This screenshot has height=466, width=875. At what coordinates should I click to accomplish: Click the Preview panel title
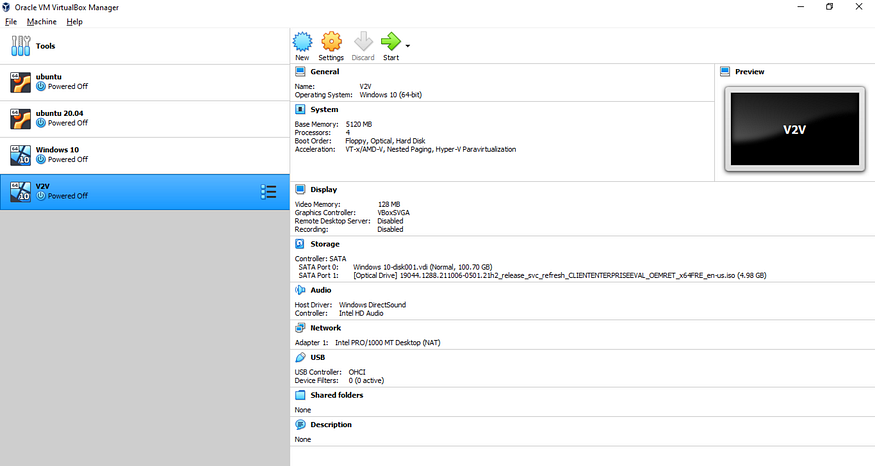click(749, 71)
